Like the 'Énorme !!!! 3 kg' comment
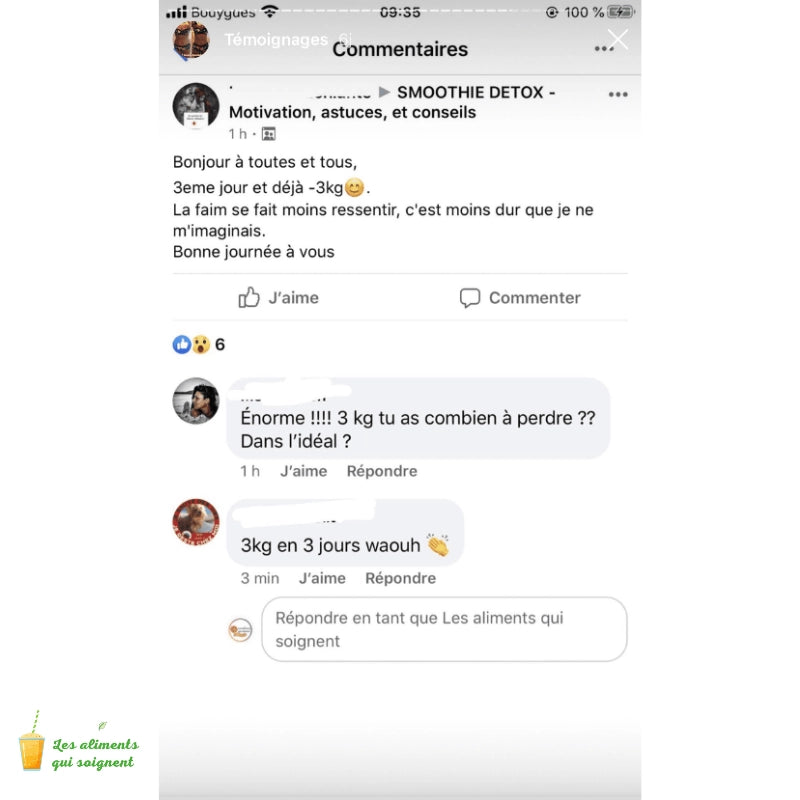The image size is (800, 800). [304, 471]
